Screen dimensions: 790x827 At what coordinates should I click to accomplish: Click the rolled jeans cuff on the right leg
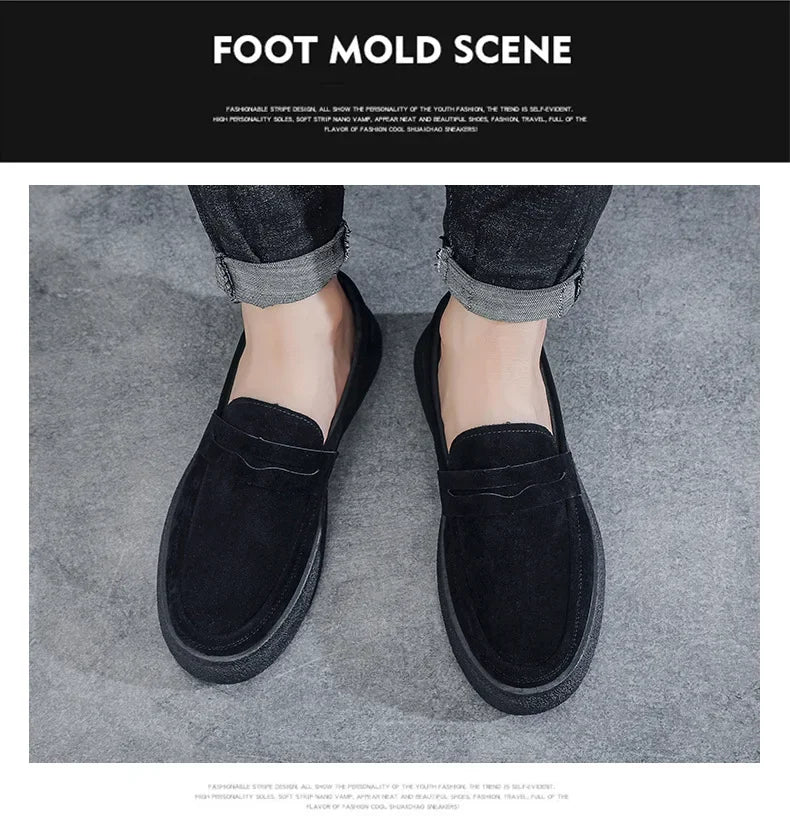pyautogui.click(x=512, y=285)
